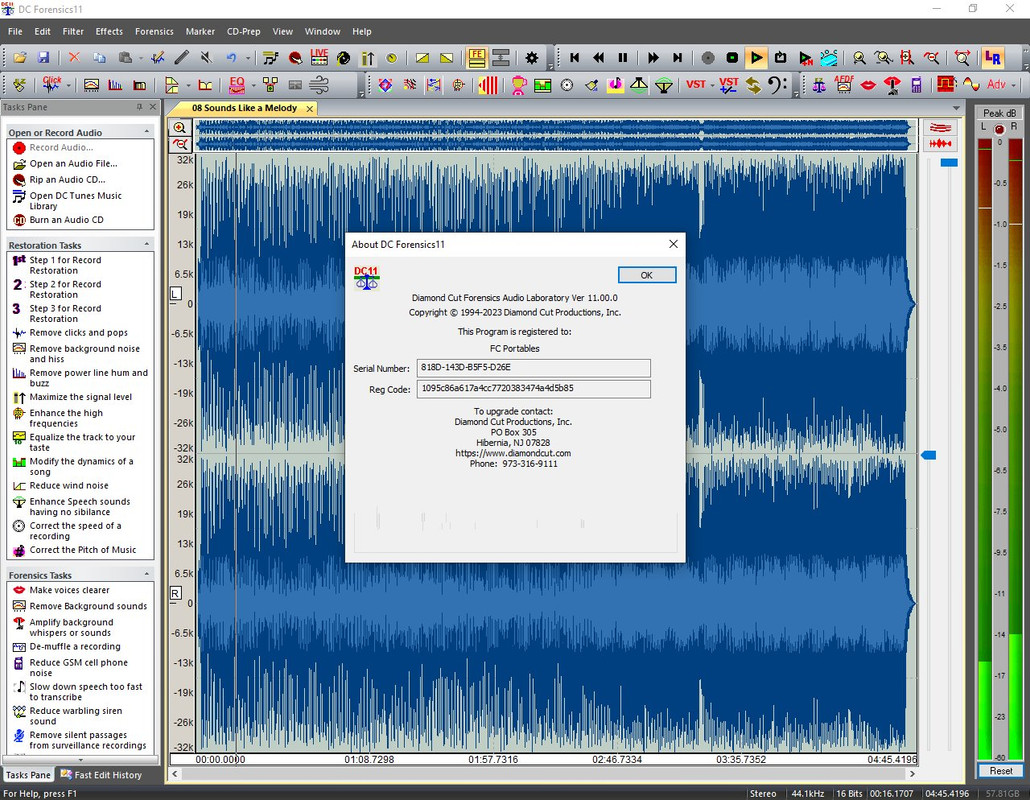Click the red lips voice toolbar icon
This screenshot has height=800, width=1030.
(x=868, y=85)
